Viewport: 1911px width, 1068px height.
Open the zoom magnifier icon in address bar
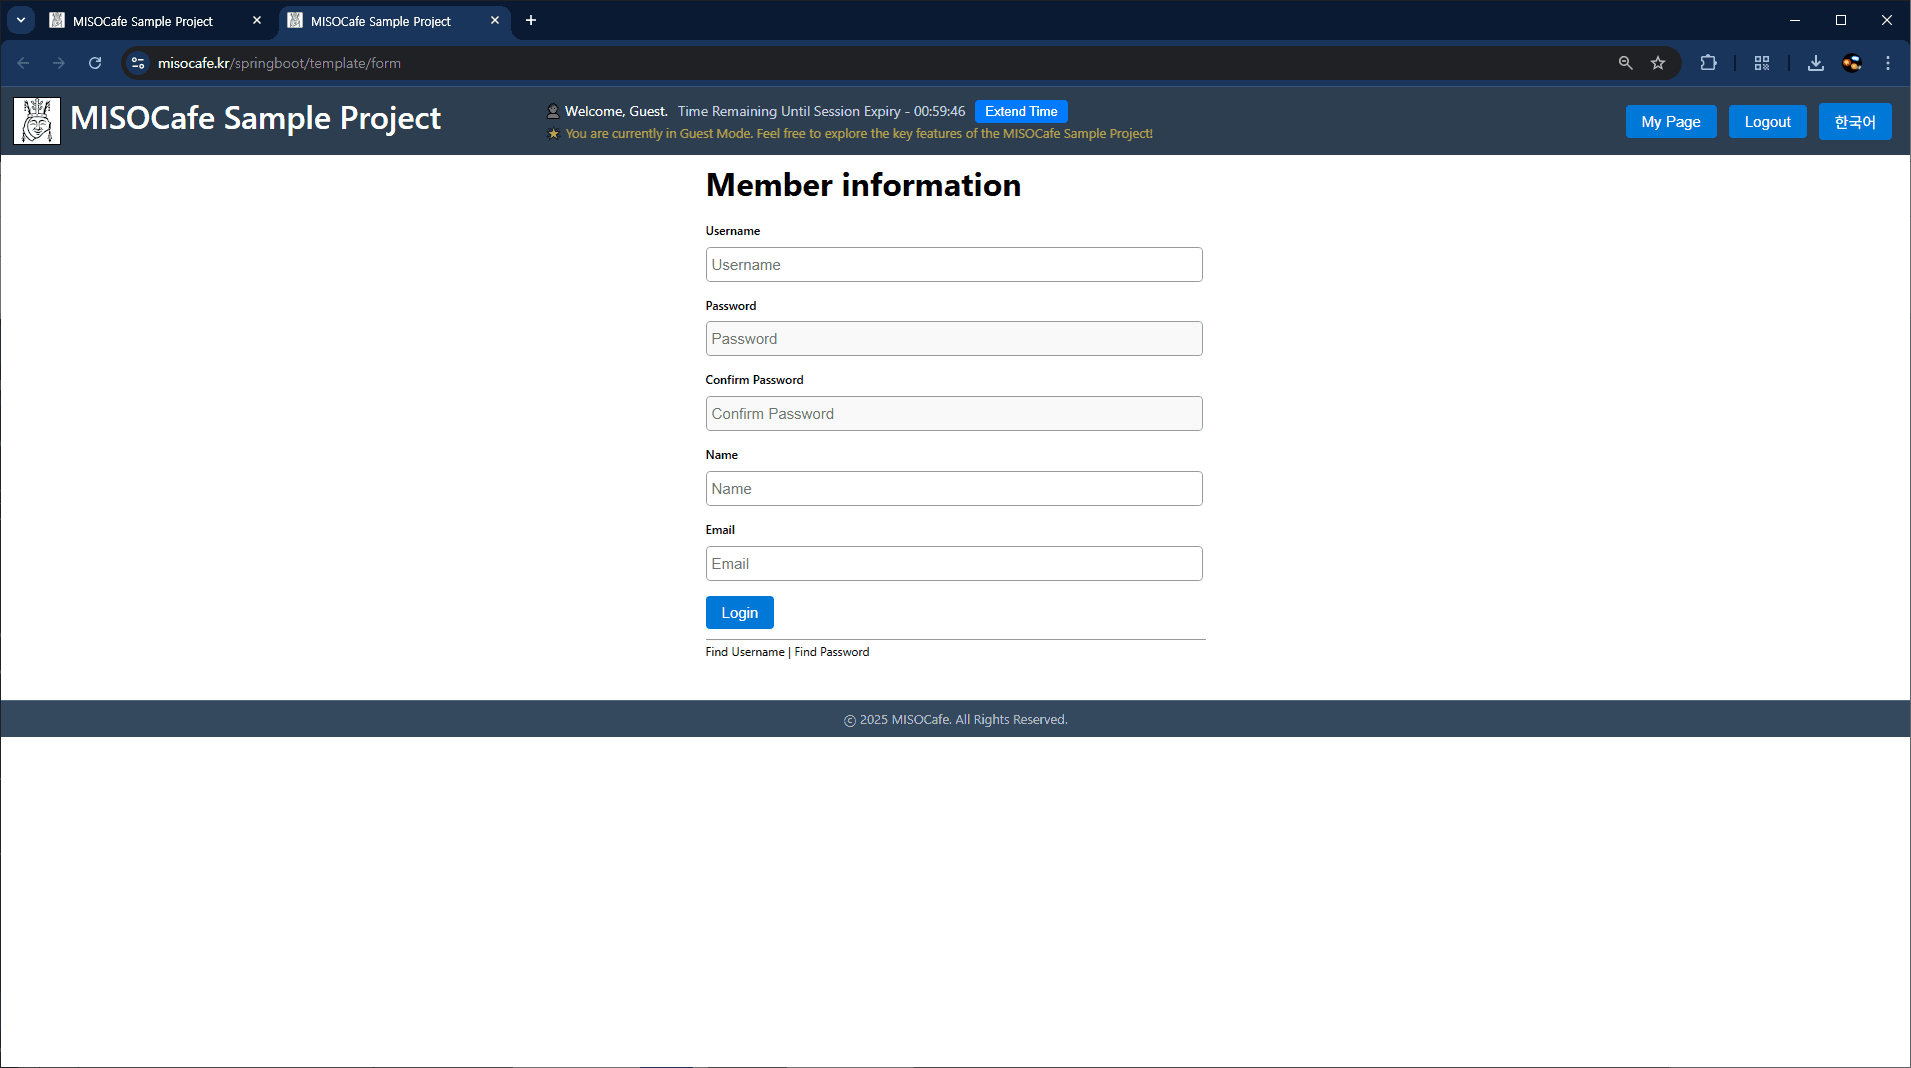(1625, 63)
